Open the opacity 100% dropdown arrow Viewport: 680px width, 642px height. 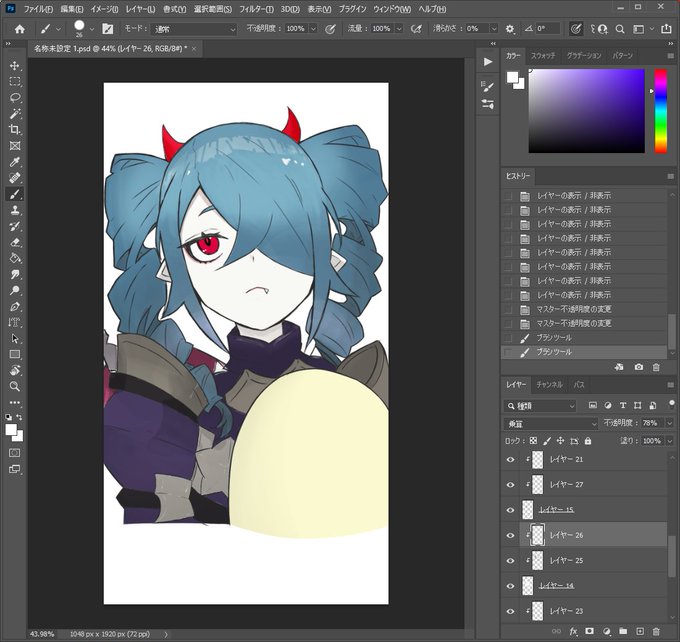coord(313,29)
